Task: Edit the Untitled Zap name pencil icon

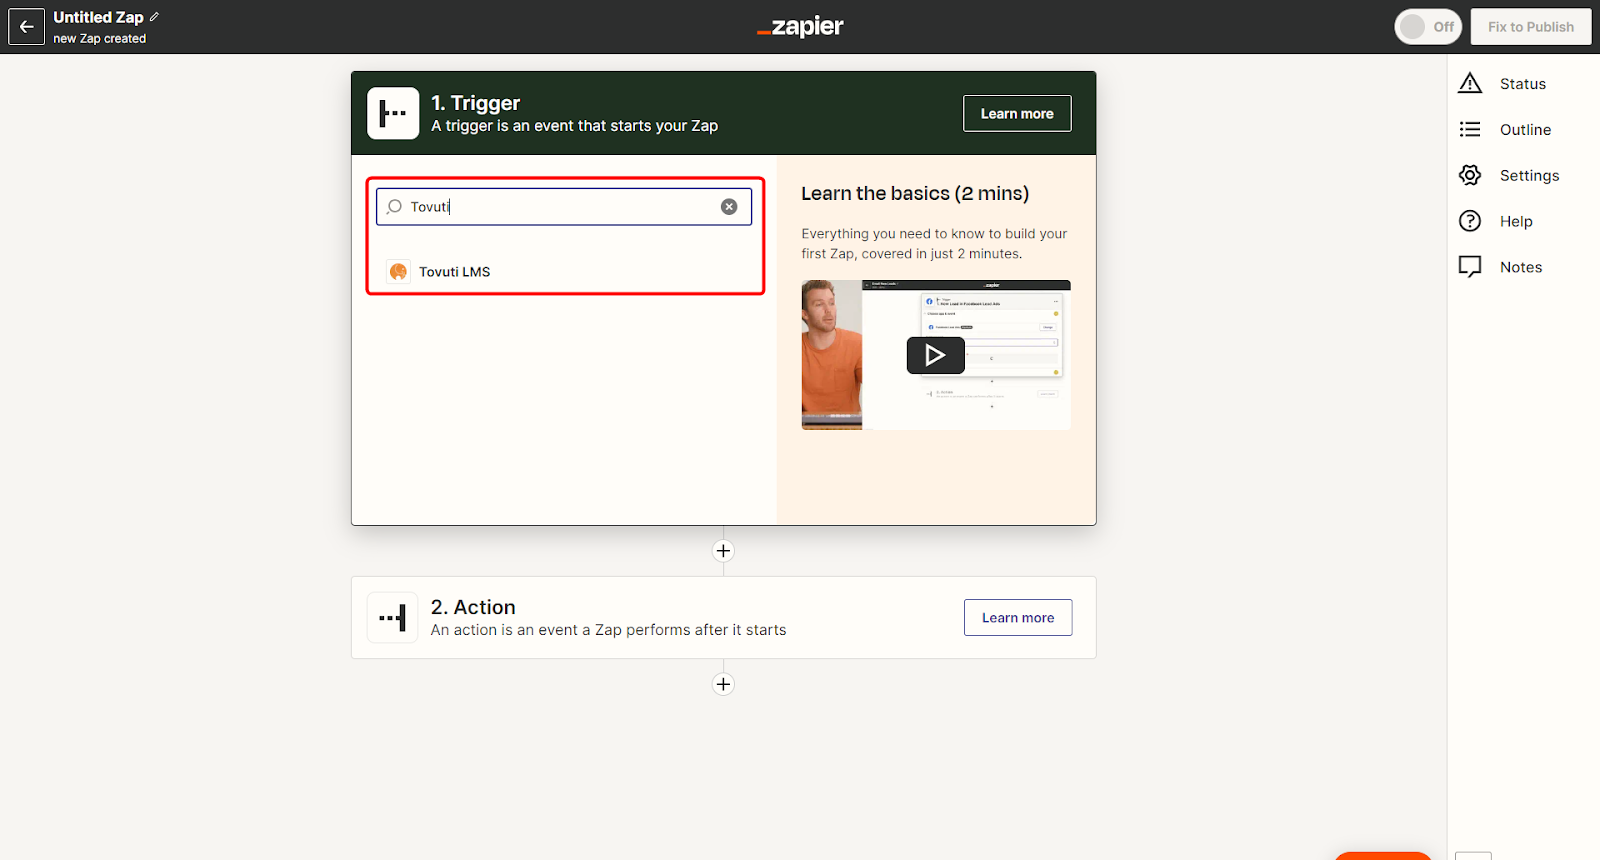Action: coord(154,17)
